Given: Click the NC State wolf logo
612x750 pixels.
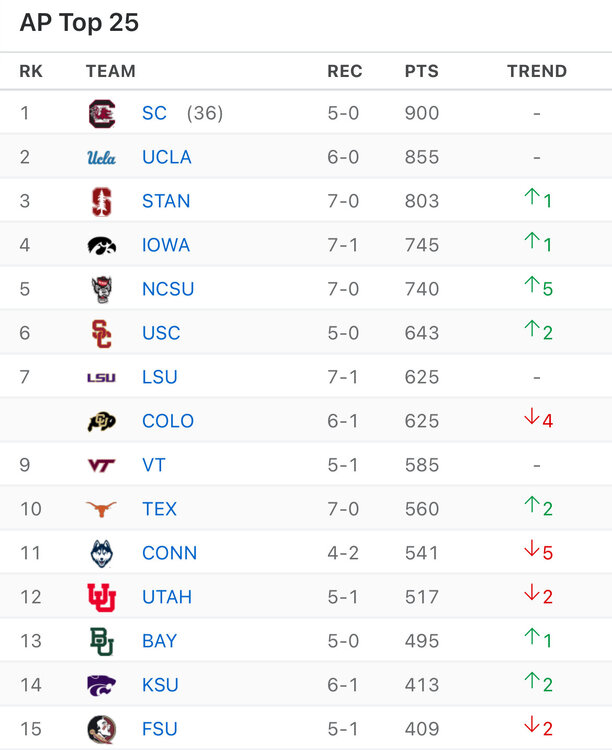Looking at the screenshot, I should click(x=101, y=289).
